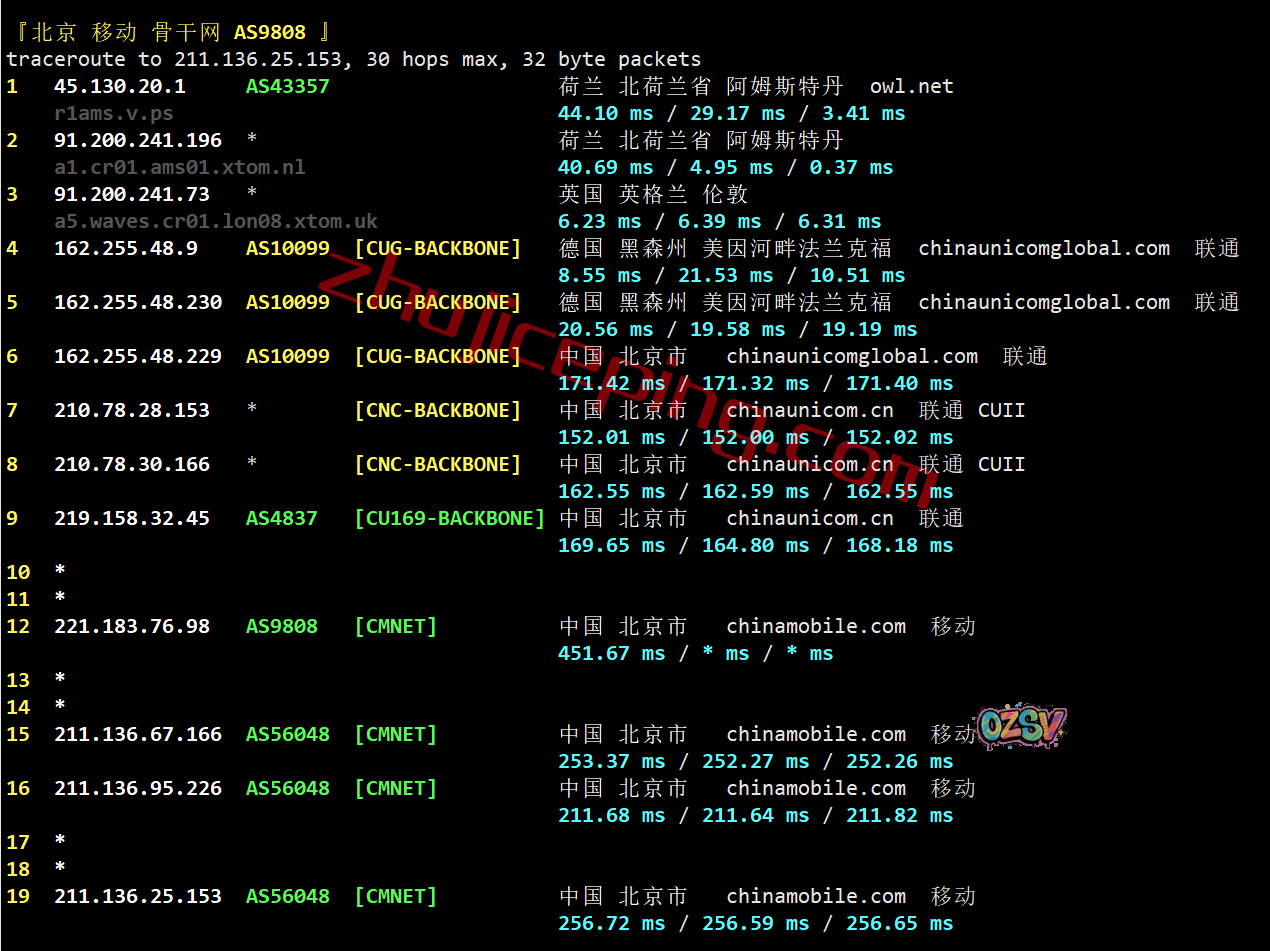The image size is (1270, 951).
Task: Select the AS43357 number
Action: (x=287, y=87)
